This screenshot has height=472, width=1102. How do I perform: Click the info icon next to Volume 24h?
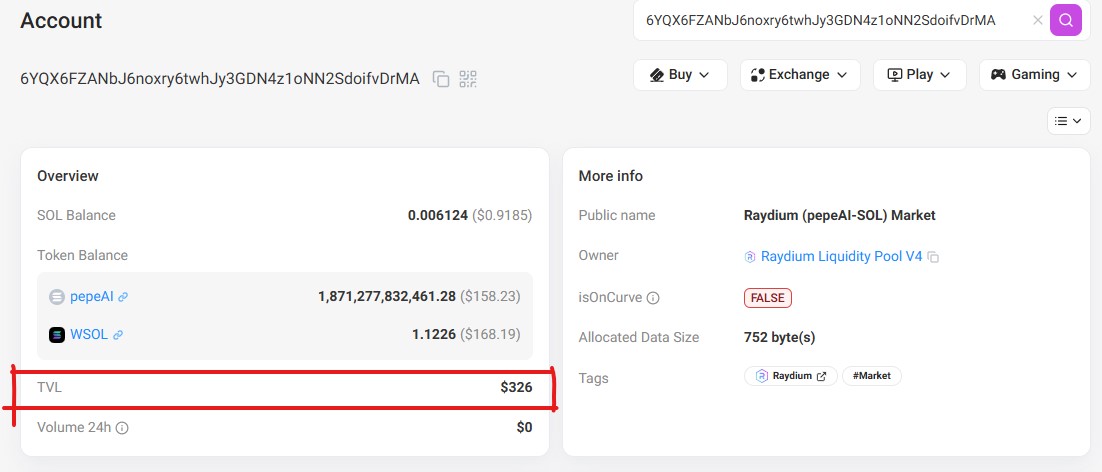coord(122,428)
